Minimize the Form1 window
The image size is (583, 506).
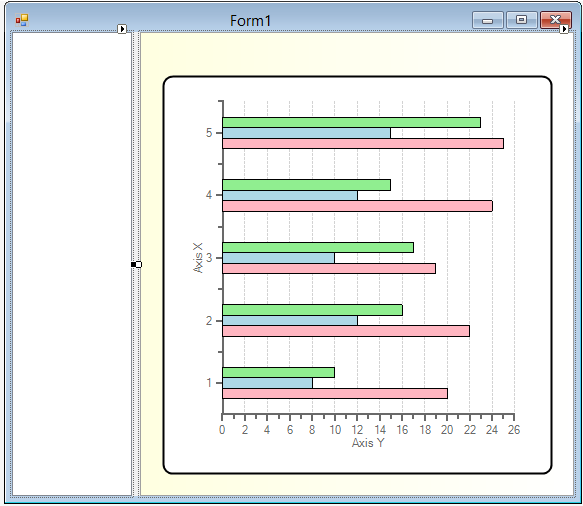pyautogui.click(x=487, y=20)
